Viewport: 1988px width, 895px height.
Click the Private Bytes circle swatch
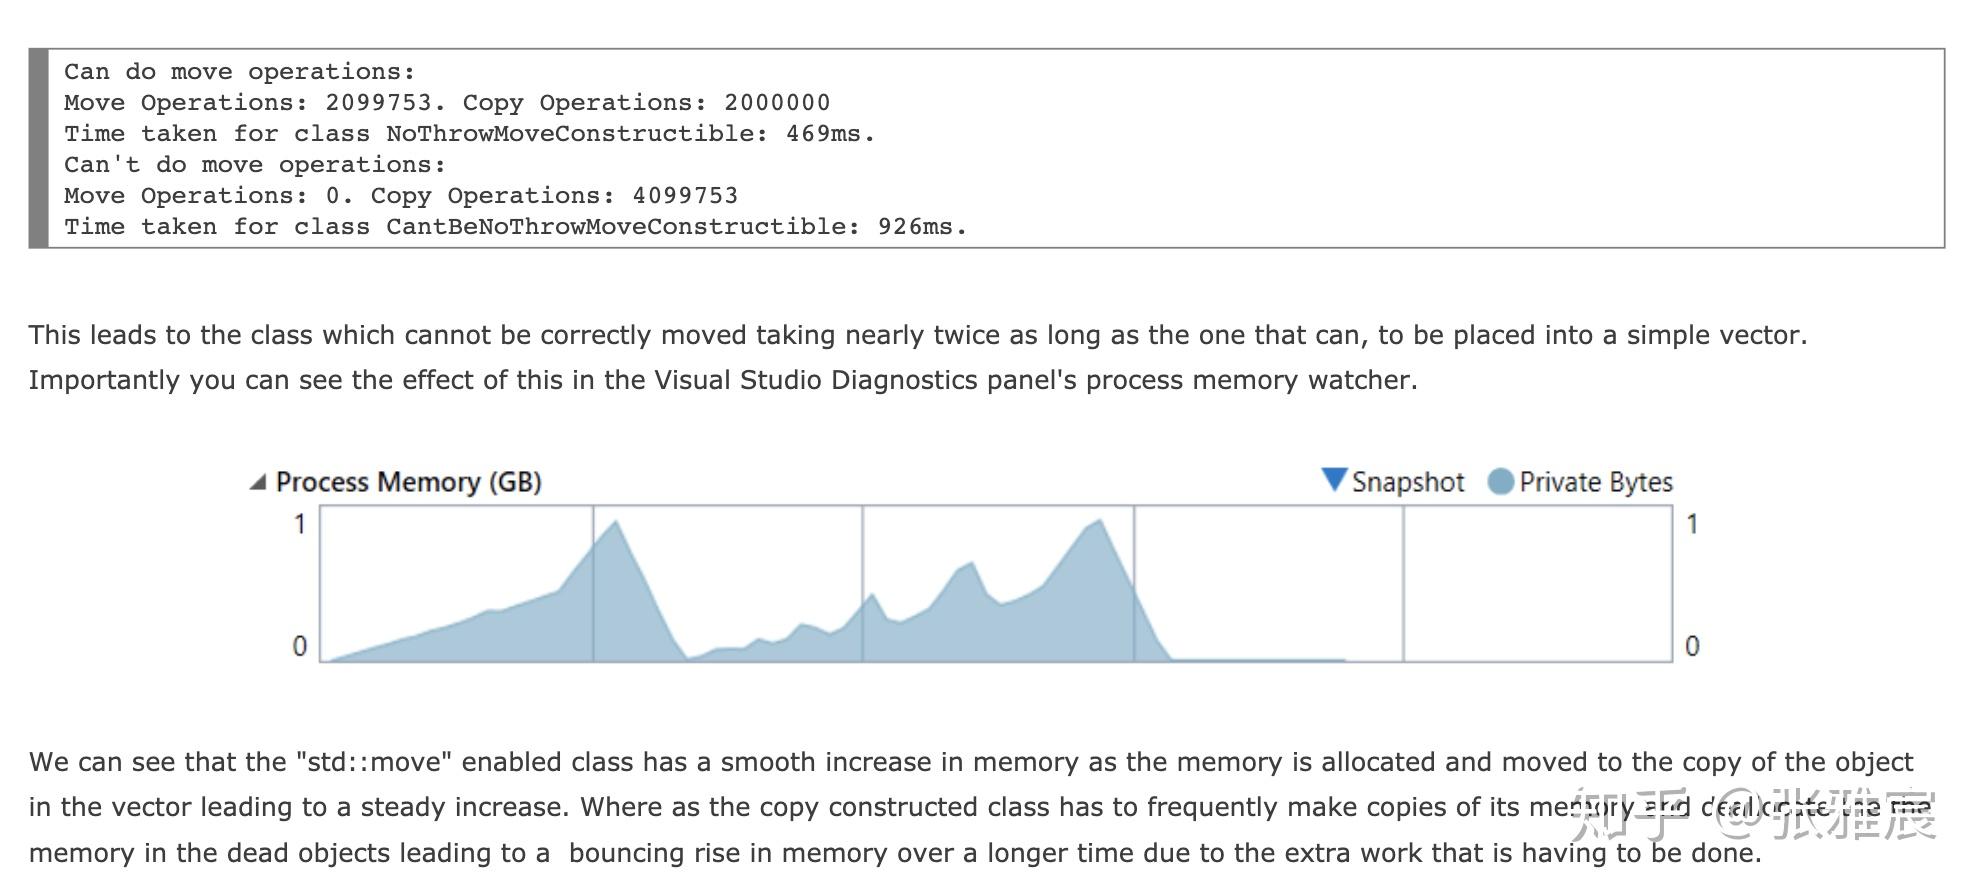click(x=1500, y=482)
